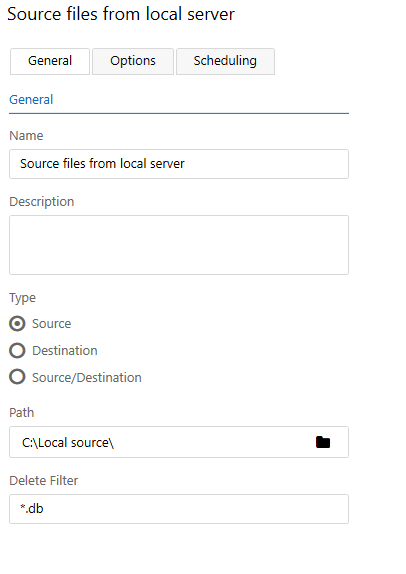Click the 'Description' field label
This screenshot has width=406, height=574.
pyautogui.click(x=42, y=202)
